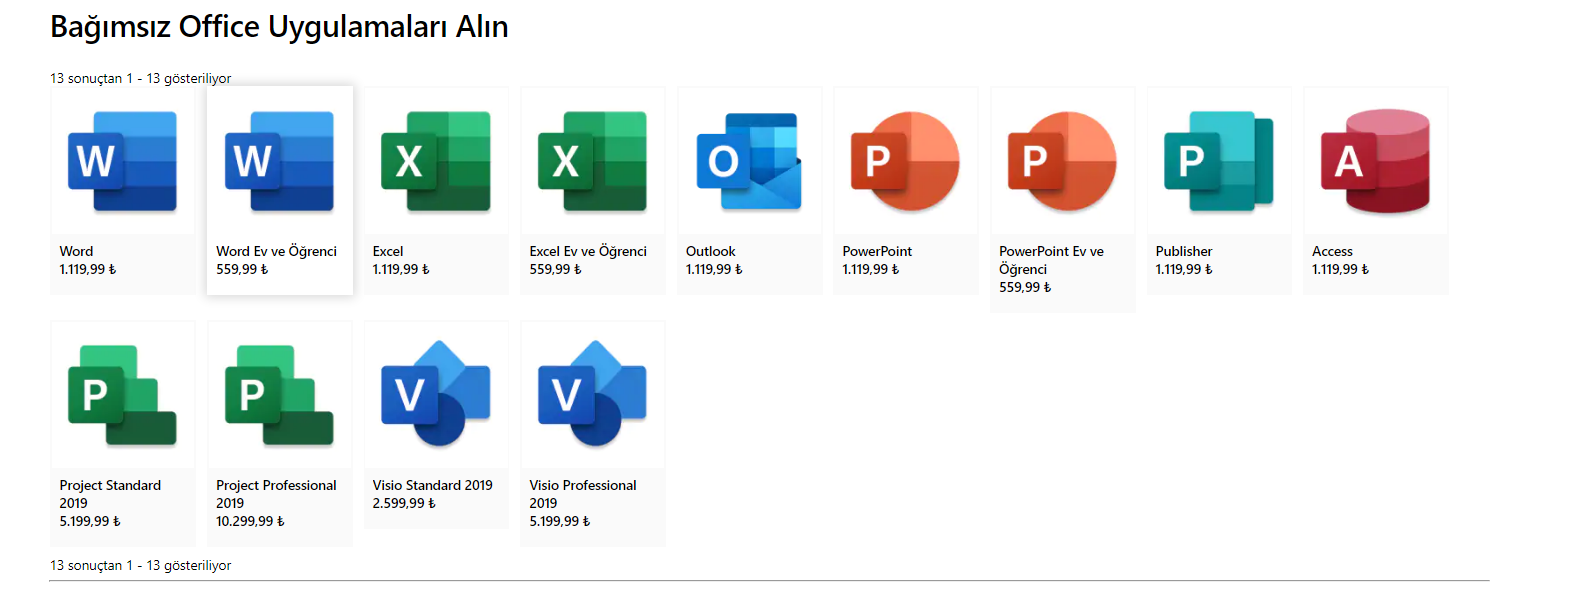This screenshot has height=610, width=1591.
Task: Click the Outlook app icon
Action: click(x=749, y=161)
